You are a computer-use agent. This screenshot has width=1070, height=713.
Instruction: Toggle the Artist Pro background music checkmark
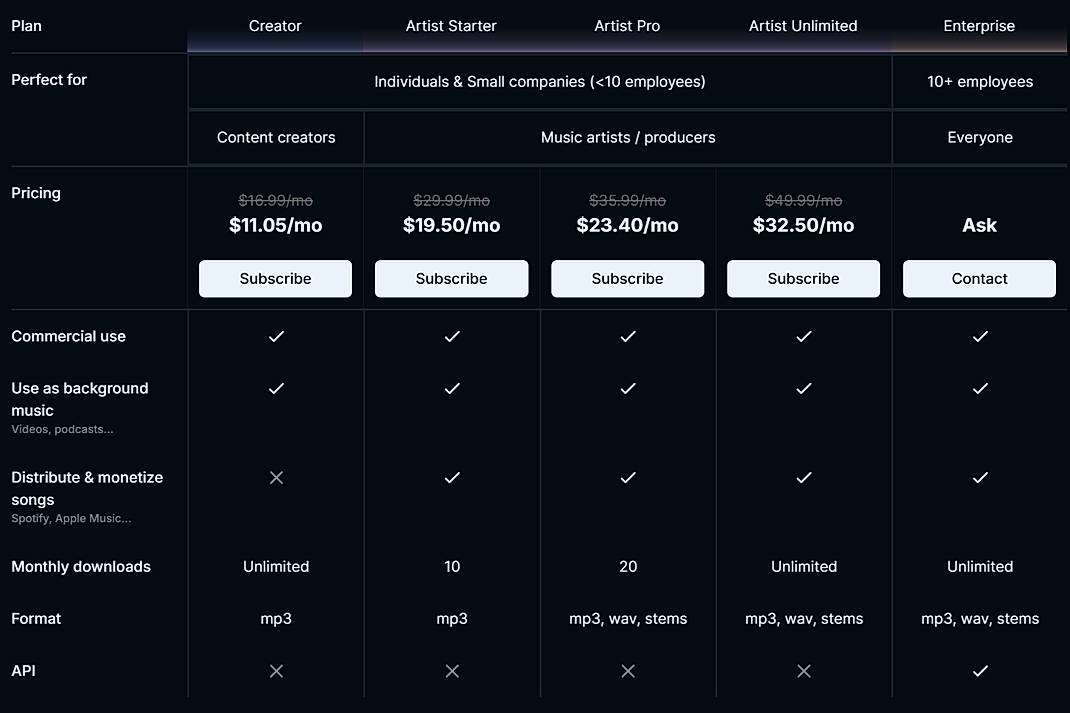[x=627, y=389]
